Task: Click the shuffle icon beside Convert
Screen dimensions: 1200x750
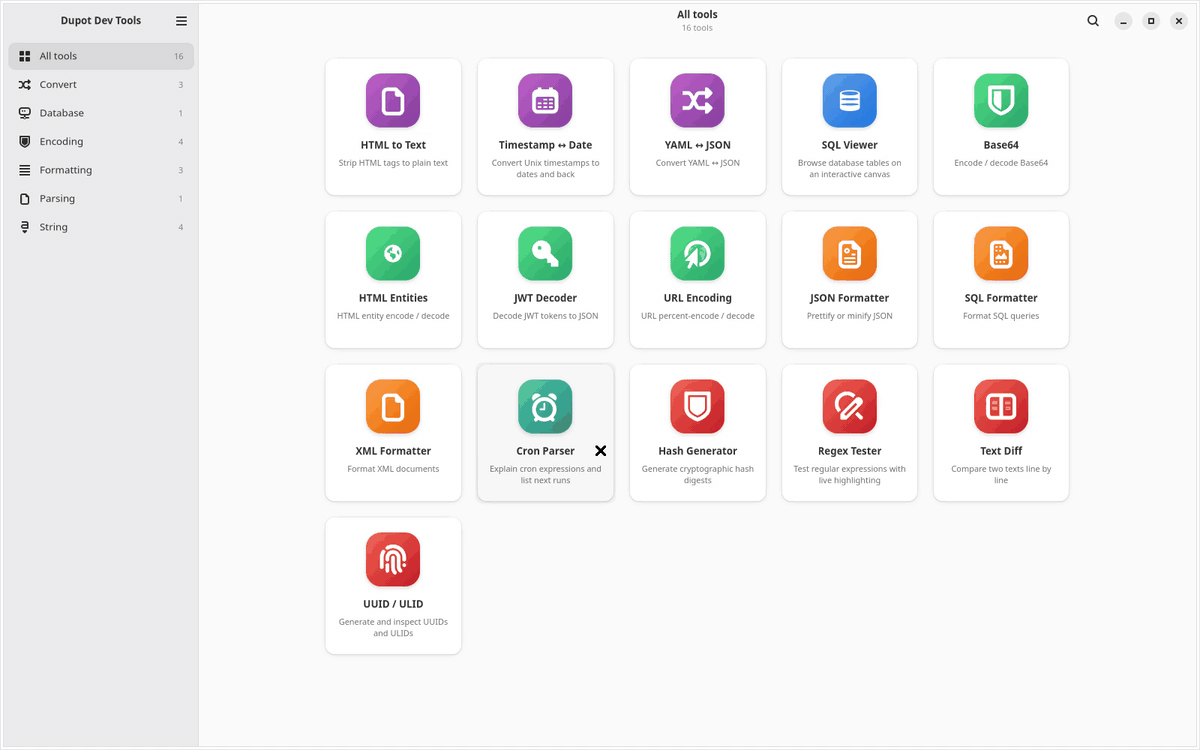Action: (x=25, y=85)
